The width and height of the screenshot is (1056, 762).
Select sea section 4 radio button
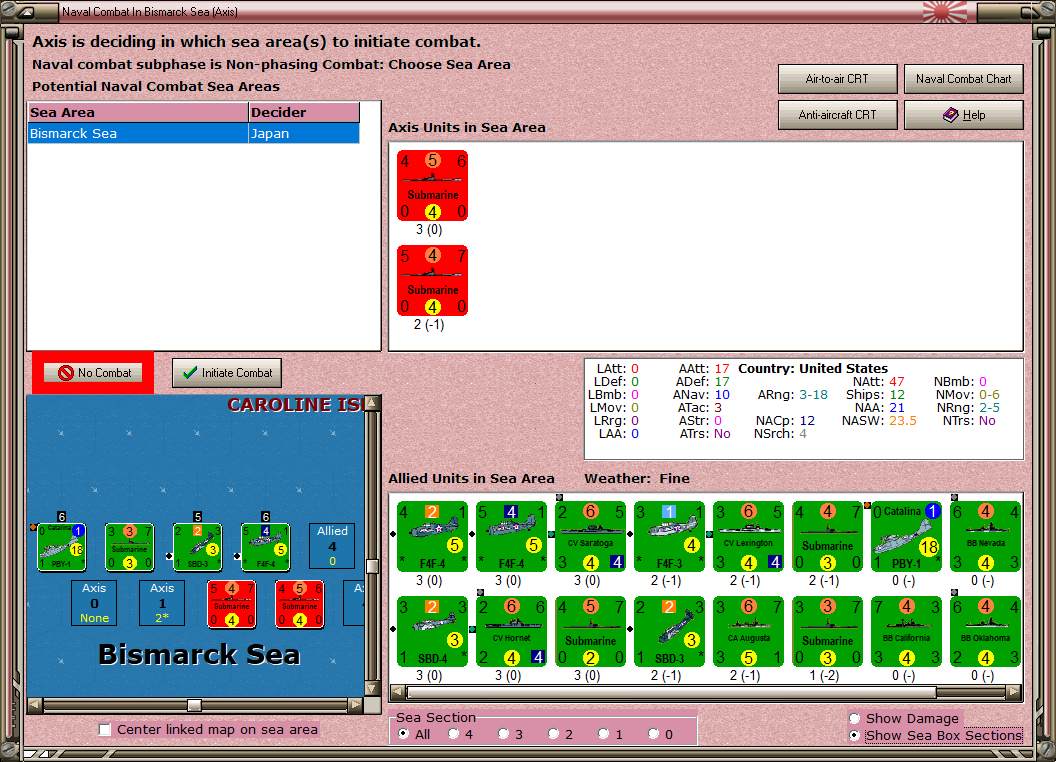pos(453,734)
